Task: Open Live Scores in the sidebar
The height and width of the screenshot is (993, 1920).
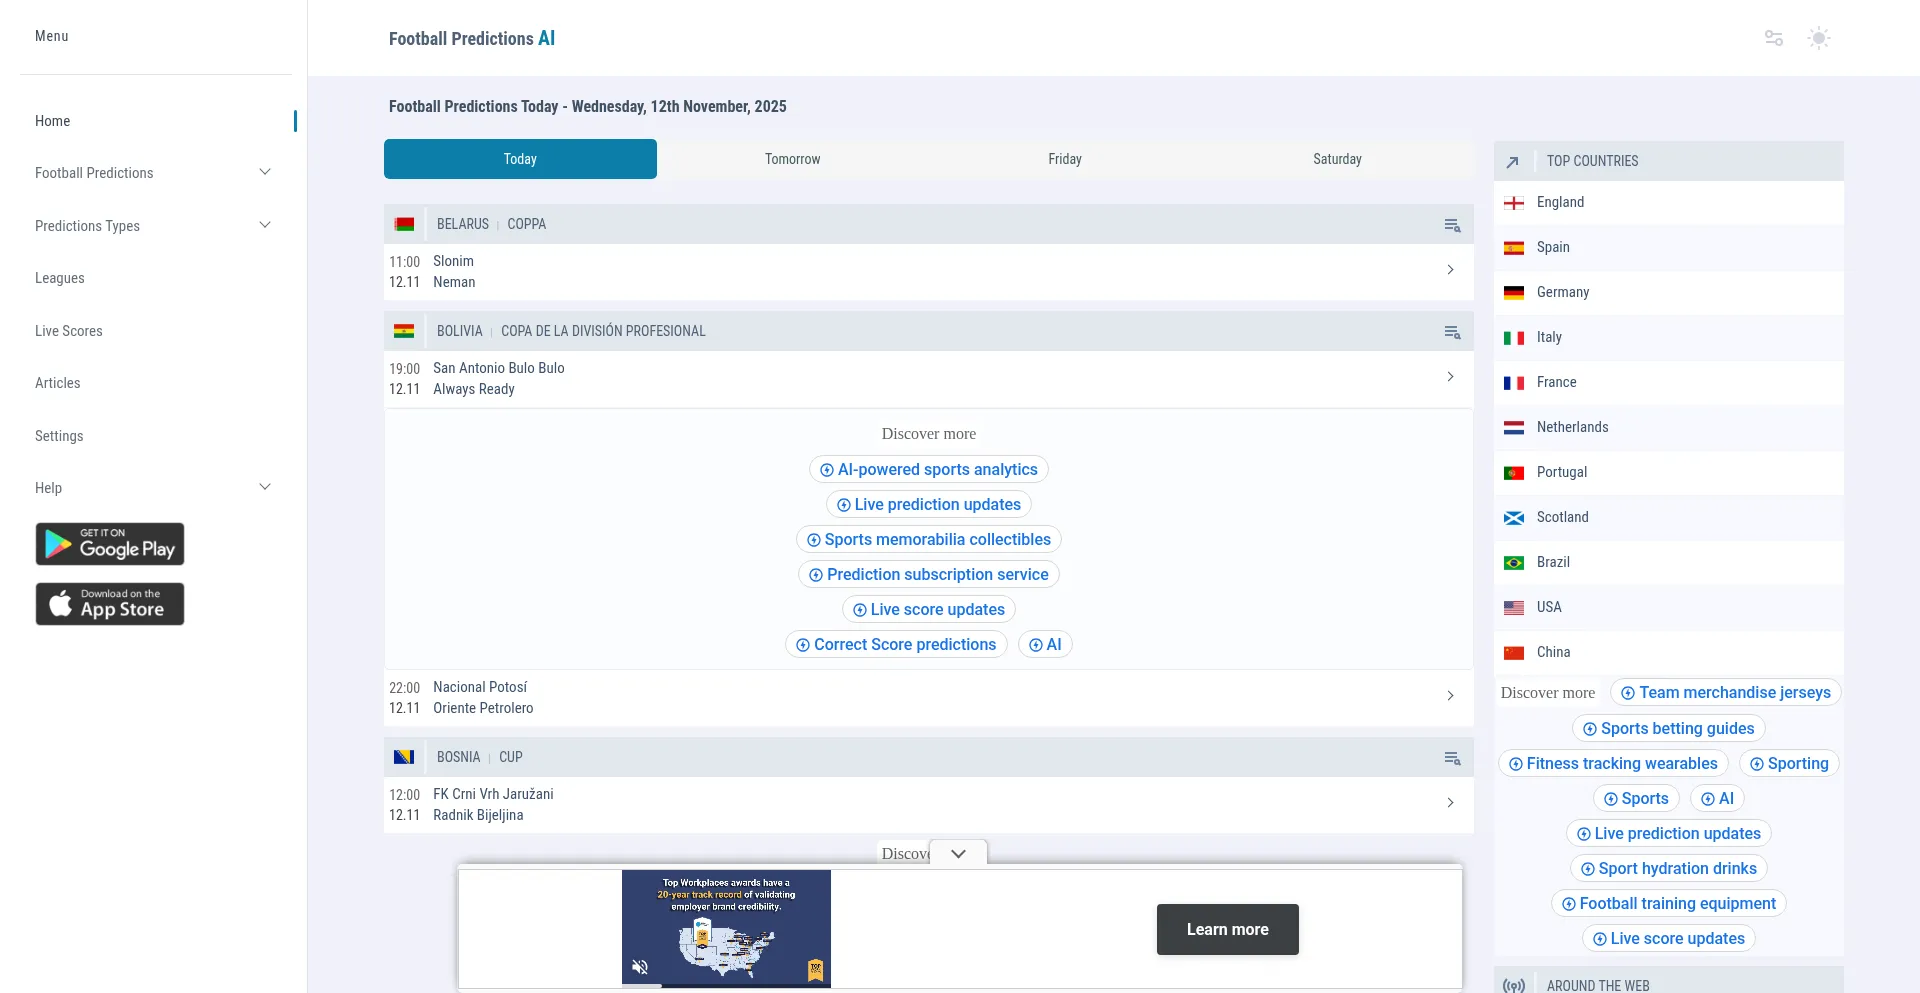Action: point(69,331)
